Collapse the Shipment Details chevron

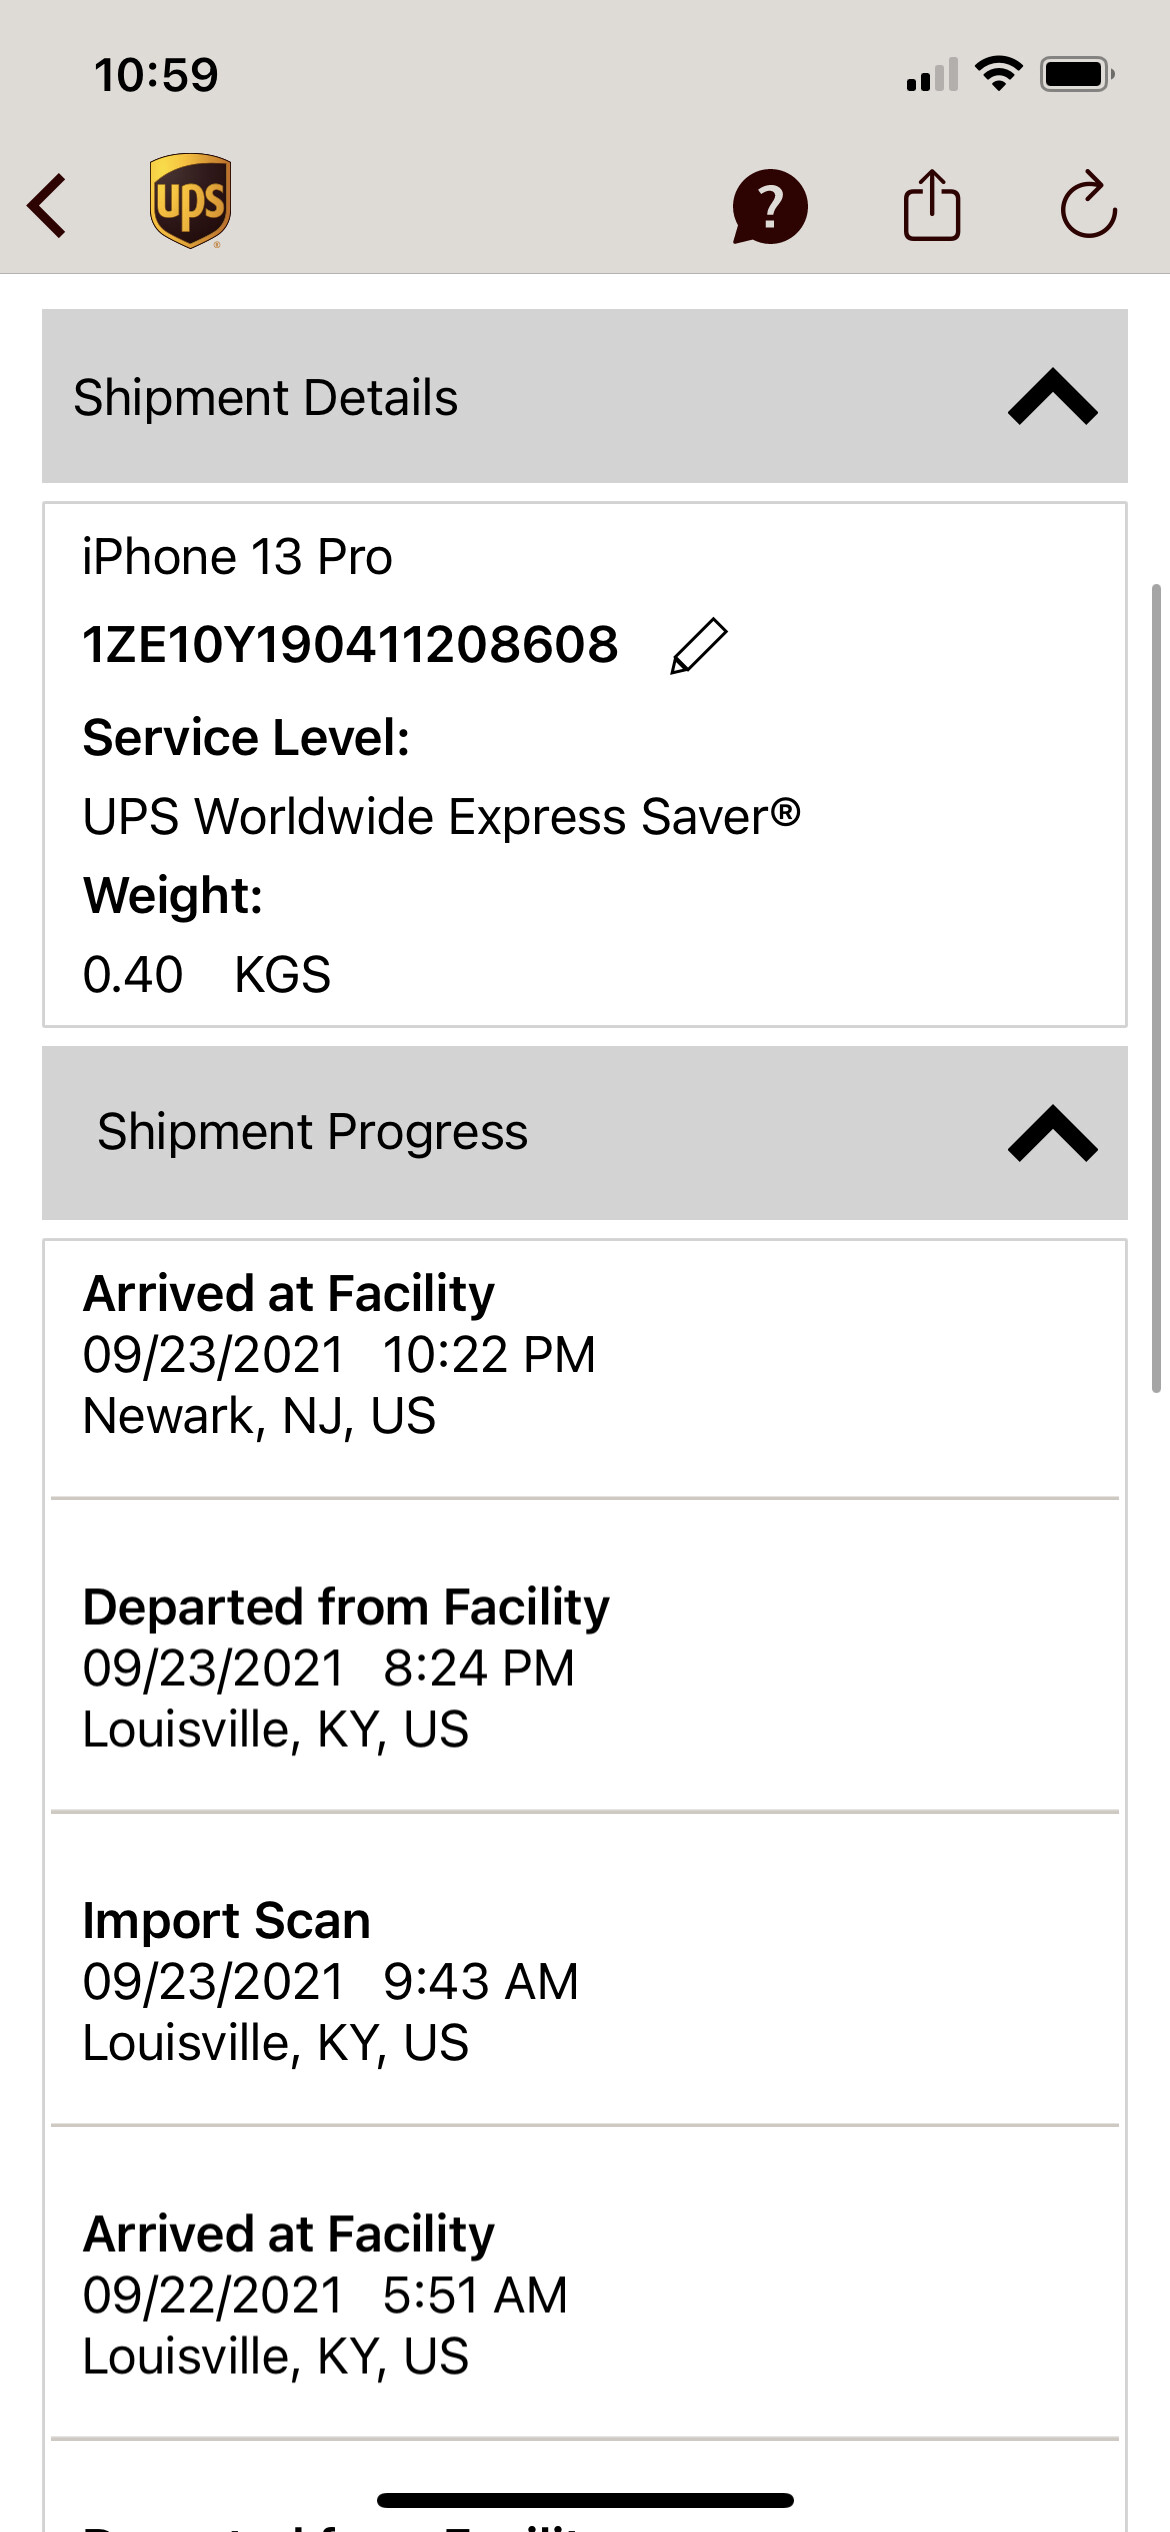(1052, 397)
